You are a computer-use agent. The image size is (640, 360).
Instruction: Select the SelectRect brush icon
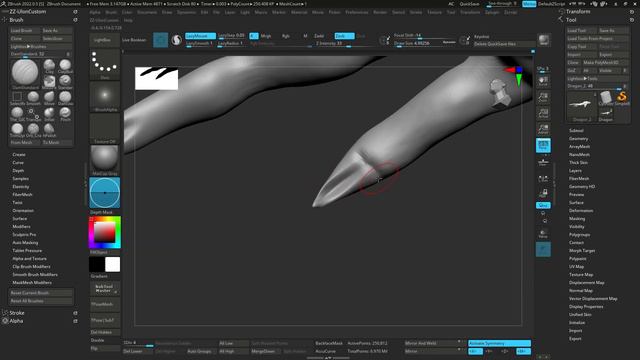coord(17,97)
